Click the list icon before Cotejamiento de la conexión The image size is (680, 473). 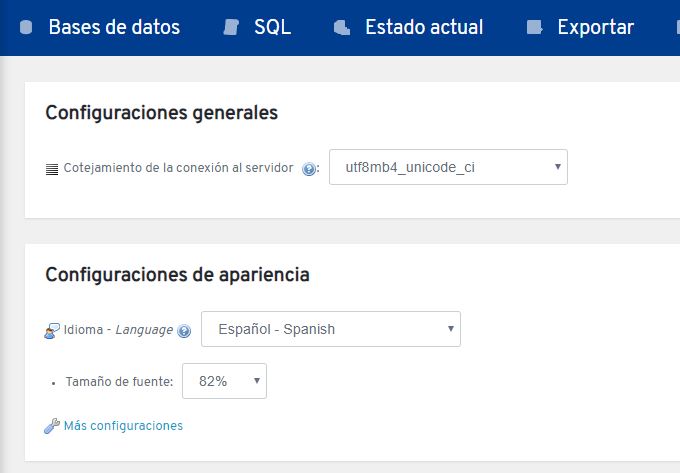(x=52, y=168)
